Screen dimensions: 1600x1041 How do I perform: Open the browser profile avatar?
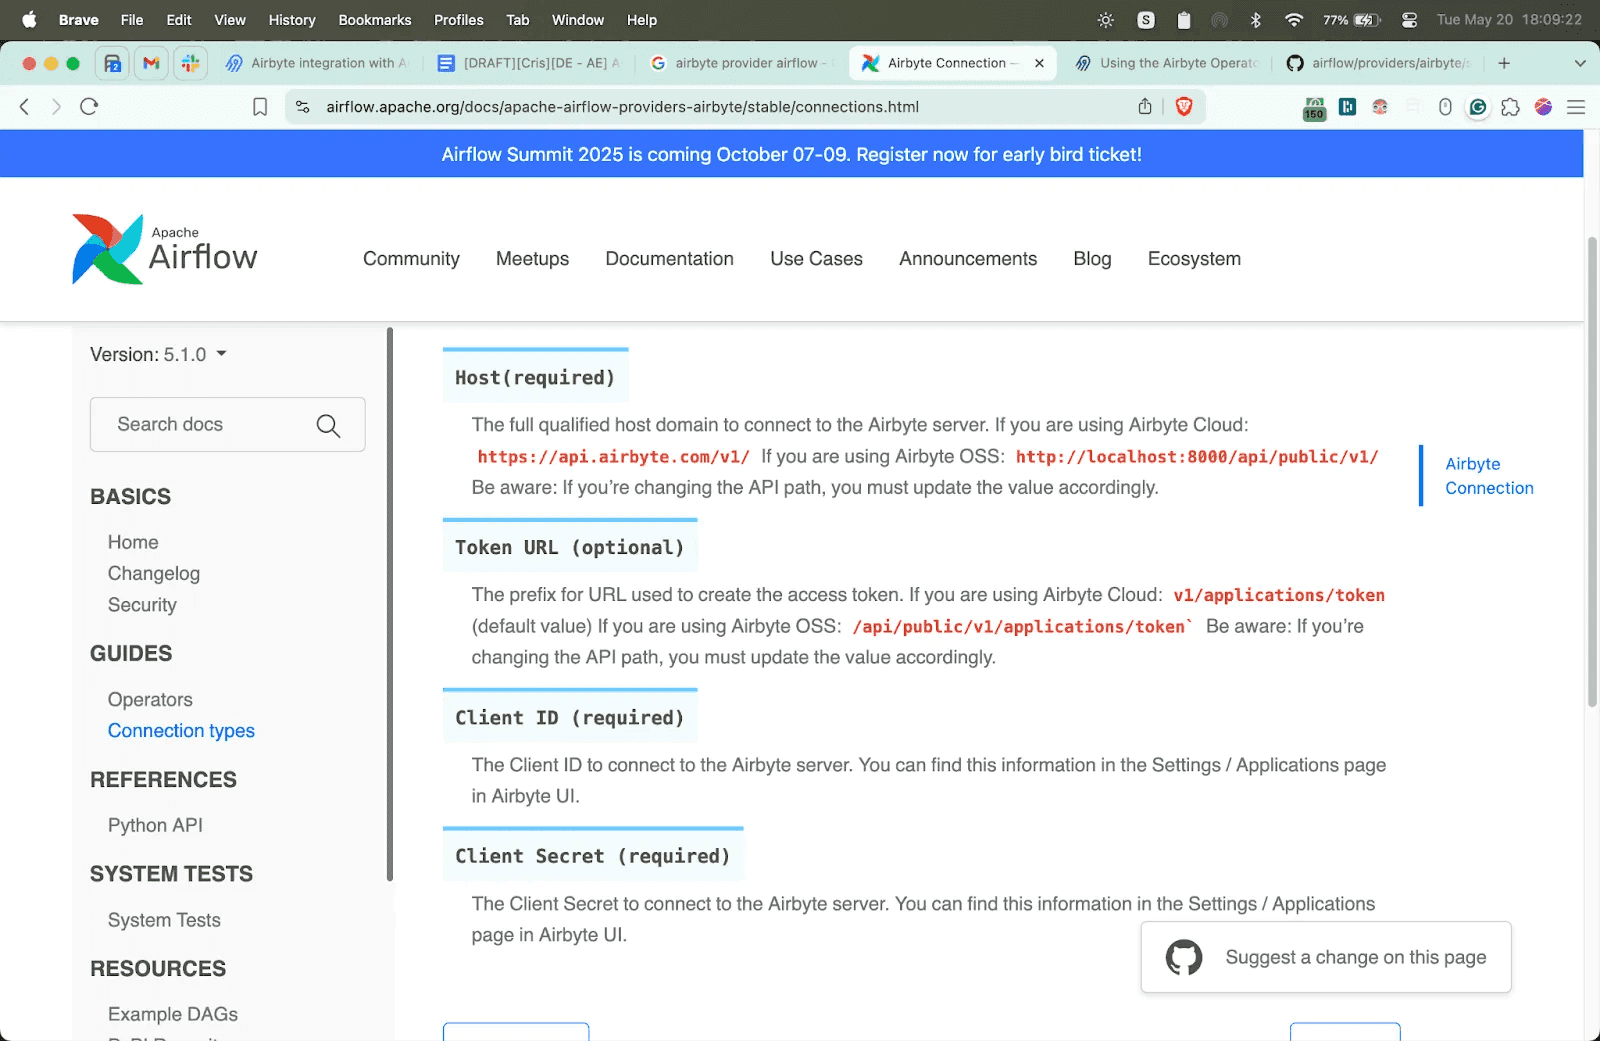pos(1543,107)
